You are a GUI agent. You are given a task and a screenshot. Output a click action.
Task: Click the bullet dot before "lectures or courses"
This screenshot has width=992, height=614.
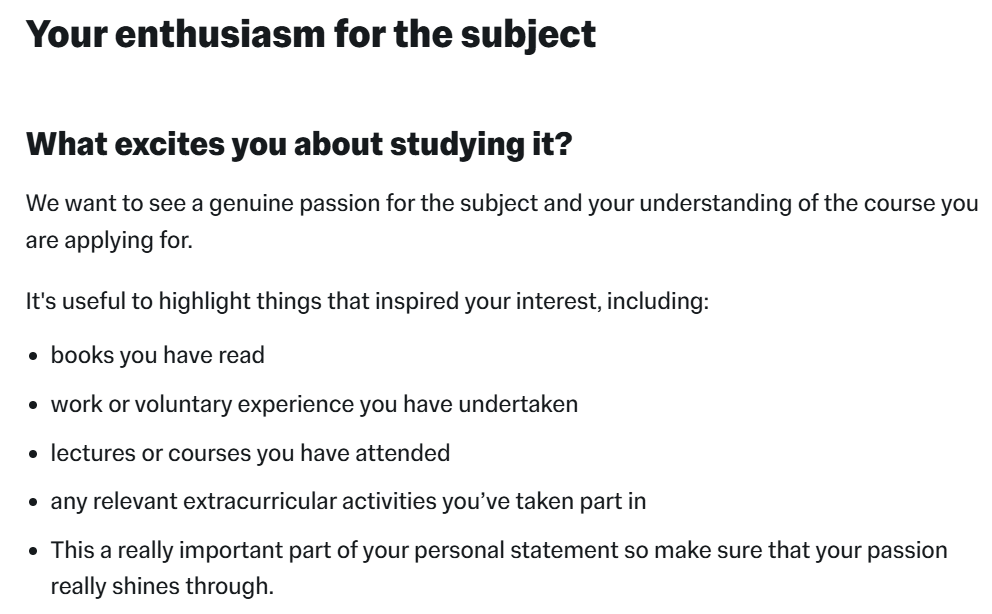(34, 453)
